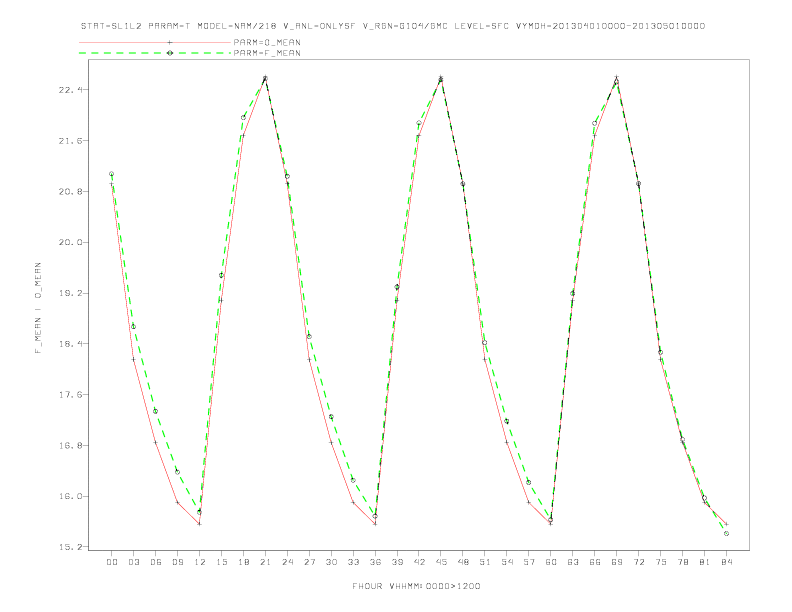Viewport: 792px width, 612px height.
Task: Click the 00 x-axis tick label
Action: point(112,562)
